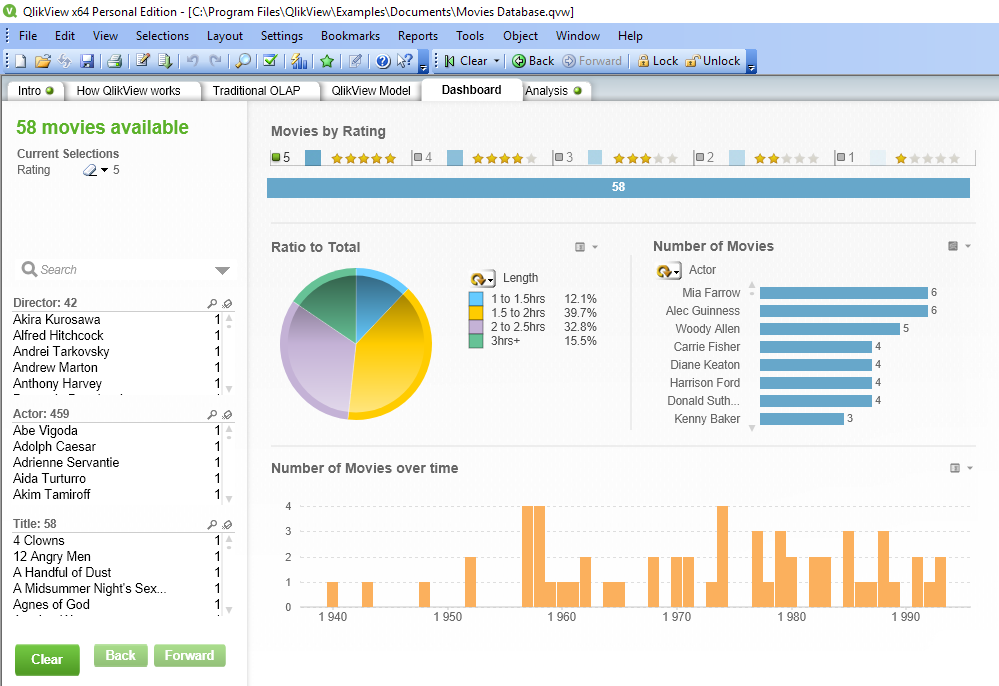
Task: Click the 1 to 1.5hrs legend color swatch
Action: click(476, 299)
